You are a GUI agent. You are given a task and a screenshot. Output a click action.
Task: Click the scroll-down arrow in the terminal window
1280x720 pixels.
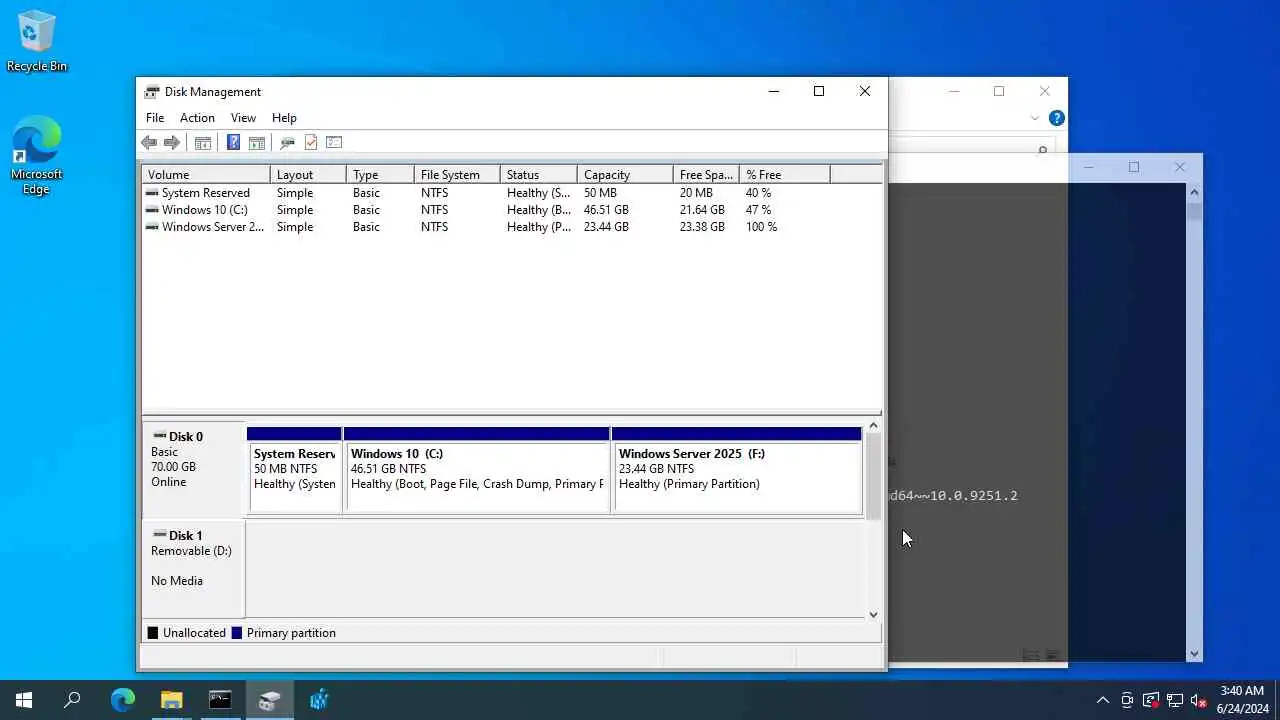tap(1194, 654)
